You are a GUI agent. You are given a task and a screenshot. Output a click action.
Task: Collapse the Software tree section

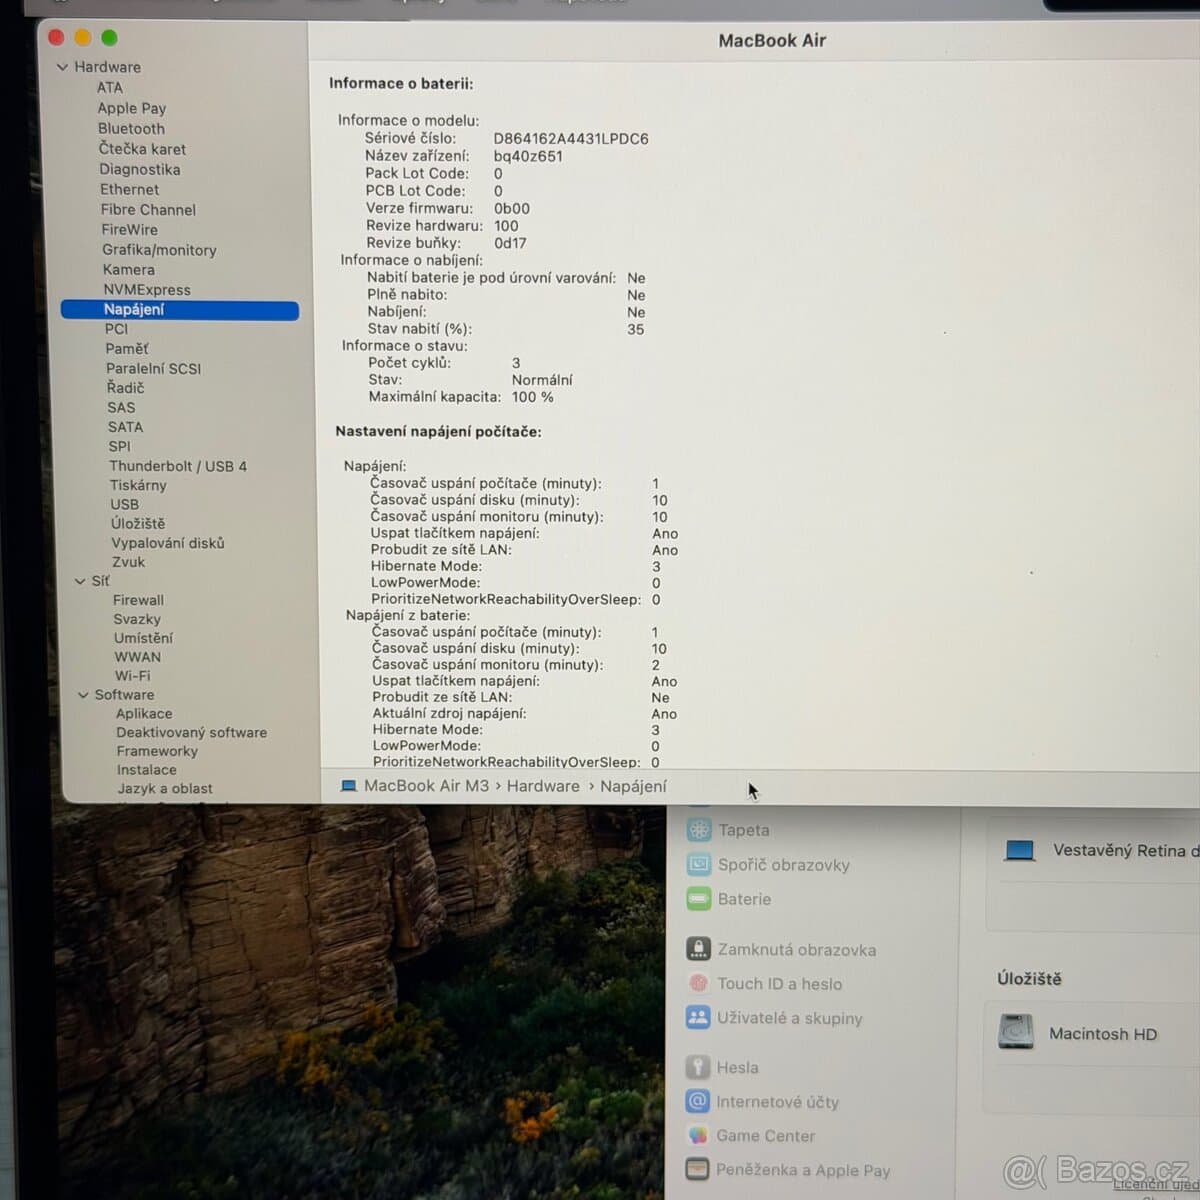(x=83, y=695)
